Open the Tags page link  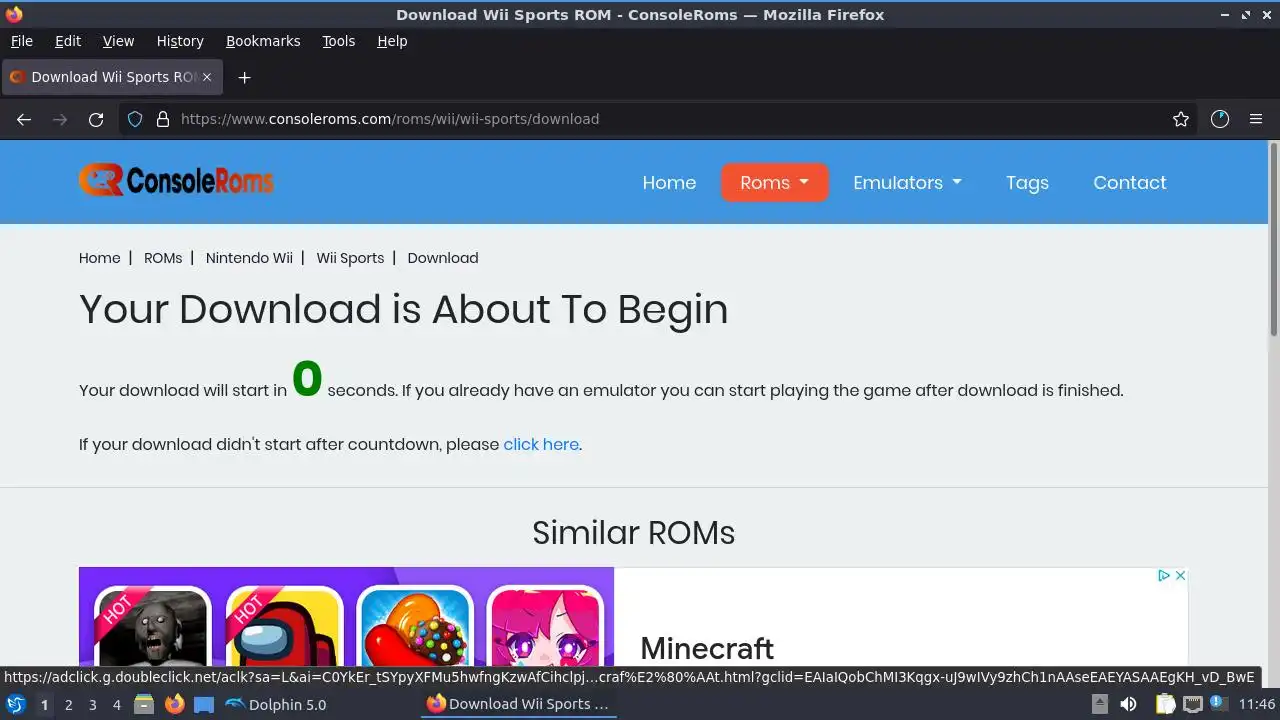tap(1027, 182)
